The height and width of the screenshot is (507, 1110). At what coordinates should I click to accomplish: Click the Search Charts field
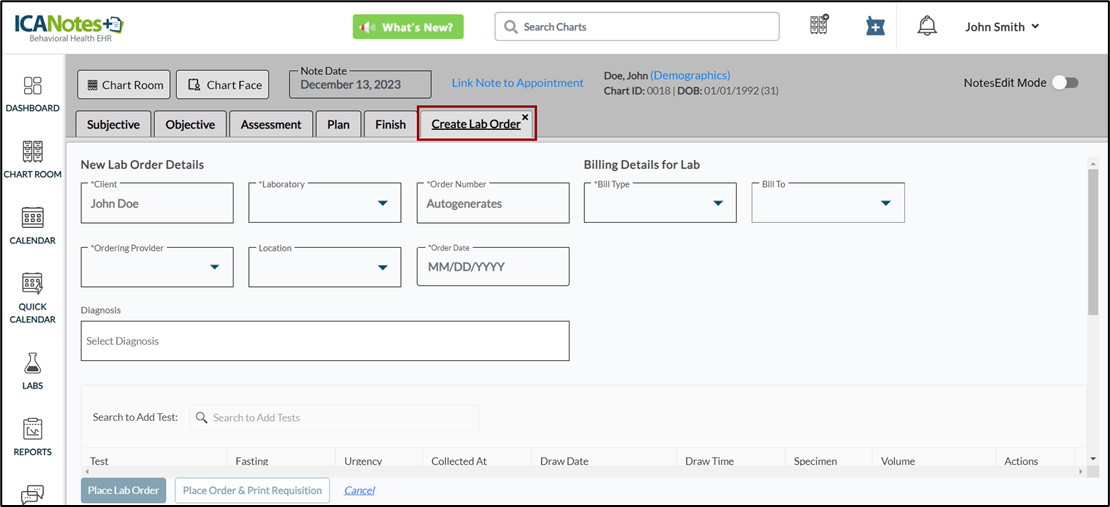coord(637,27)
